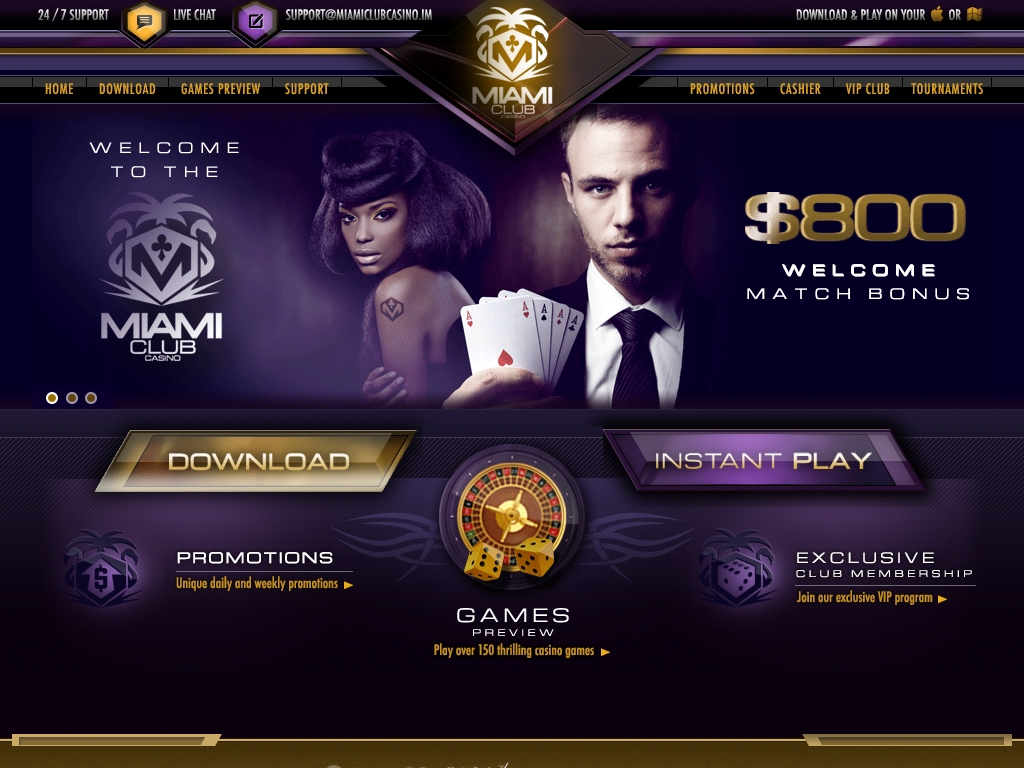Select the second banner slide dot
This screenshot has height=768, width=1024.
(72, 398)
